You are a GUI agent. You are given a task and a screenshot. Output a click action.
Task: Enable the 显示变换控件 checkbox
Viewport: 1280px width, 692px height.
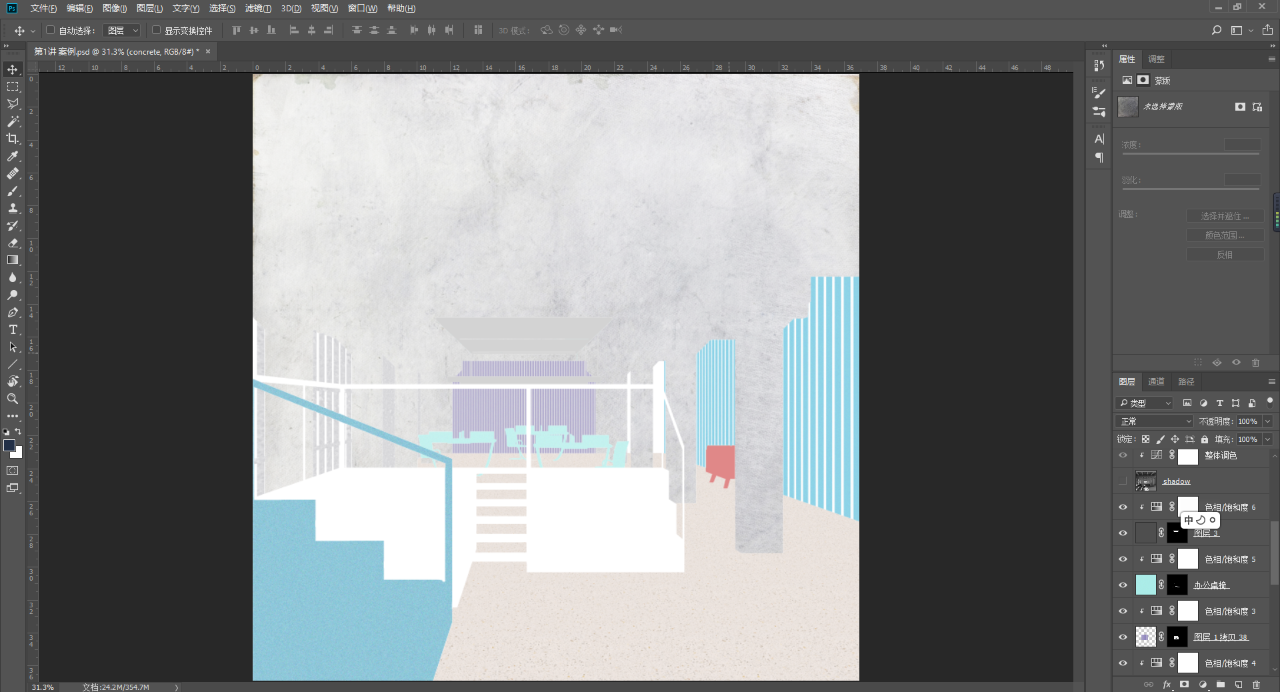point(157,30)
